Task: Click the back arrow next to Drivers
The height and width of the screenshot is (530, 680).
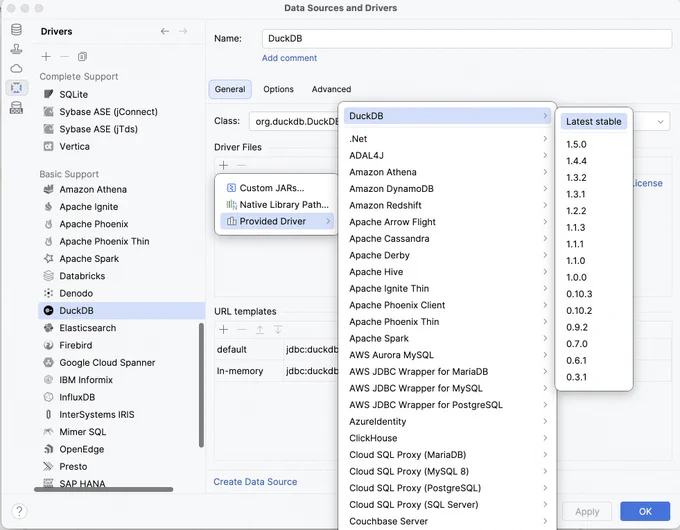Action: pyautogui.click(x=165, y=31)
